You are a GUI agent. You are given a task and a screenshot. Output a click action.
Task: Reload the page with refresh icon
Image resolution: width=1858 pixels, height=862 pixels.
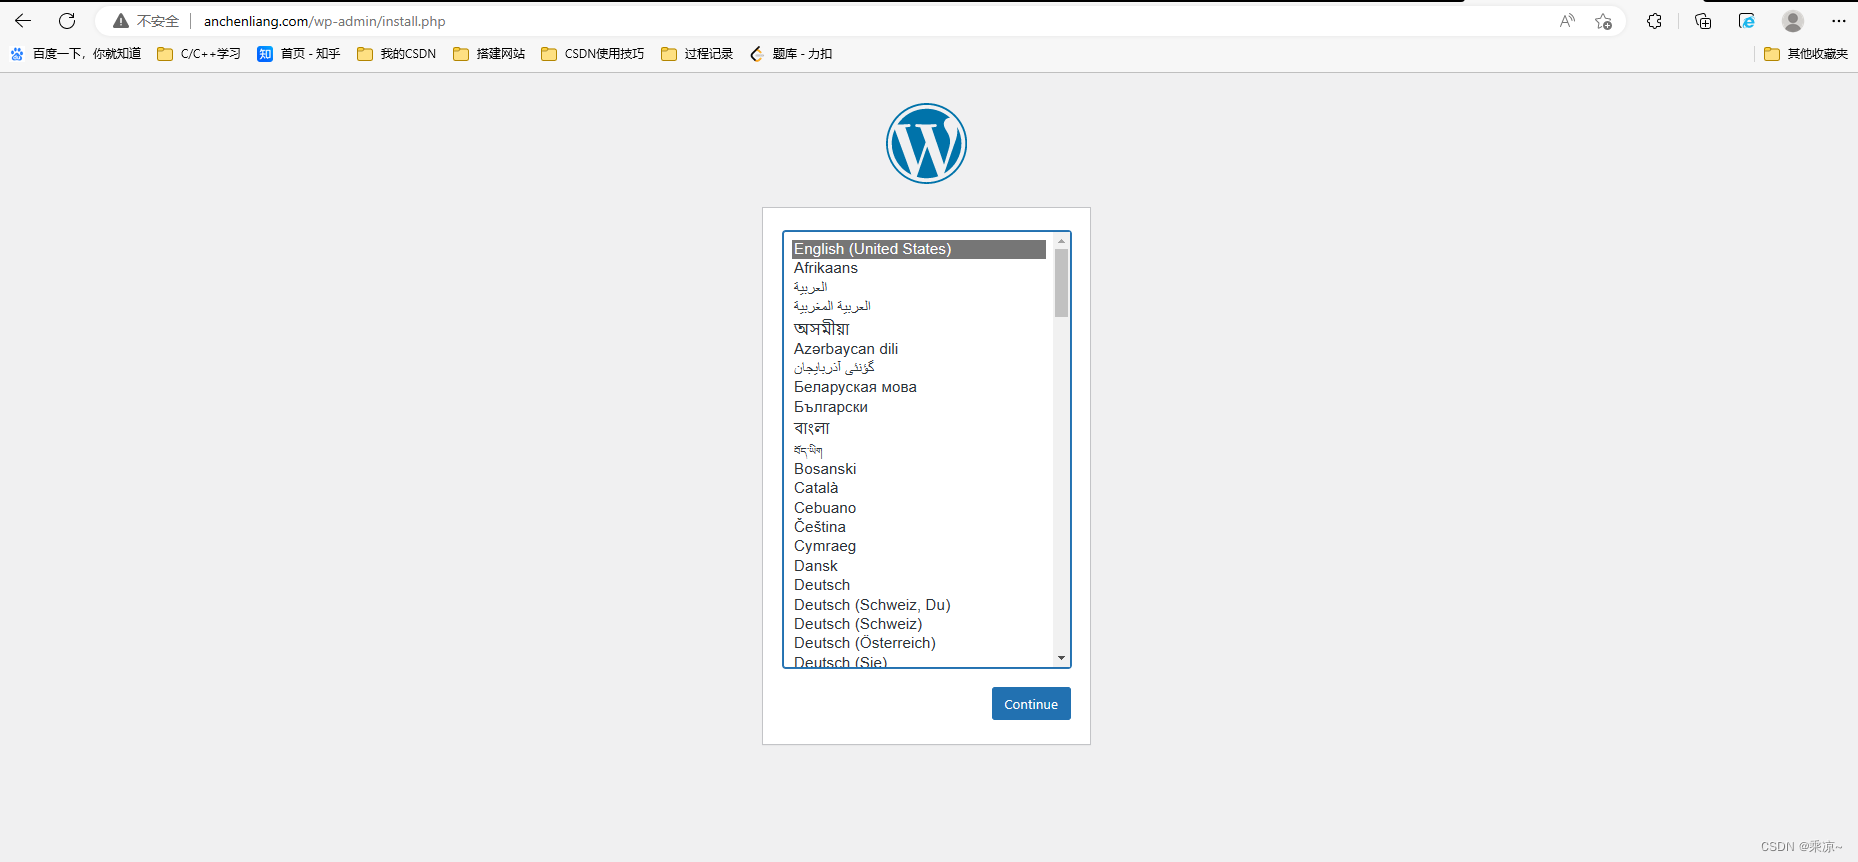pos(67,21)
